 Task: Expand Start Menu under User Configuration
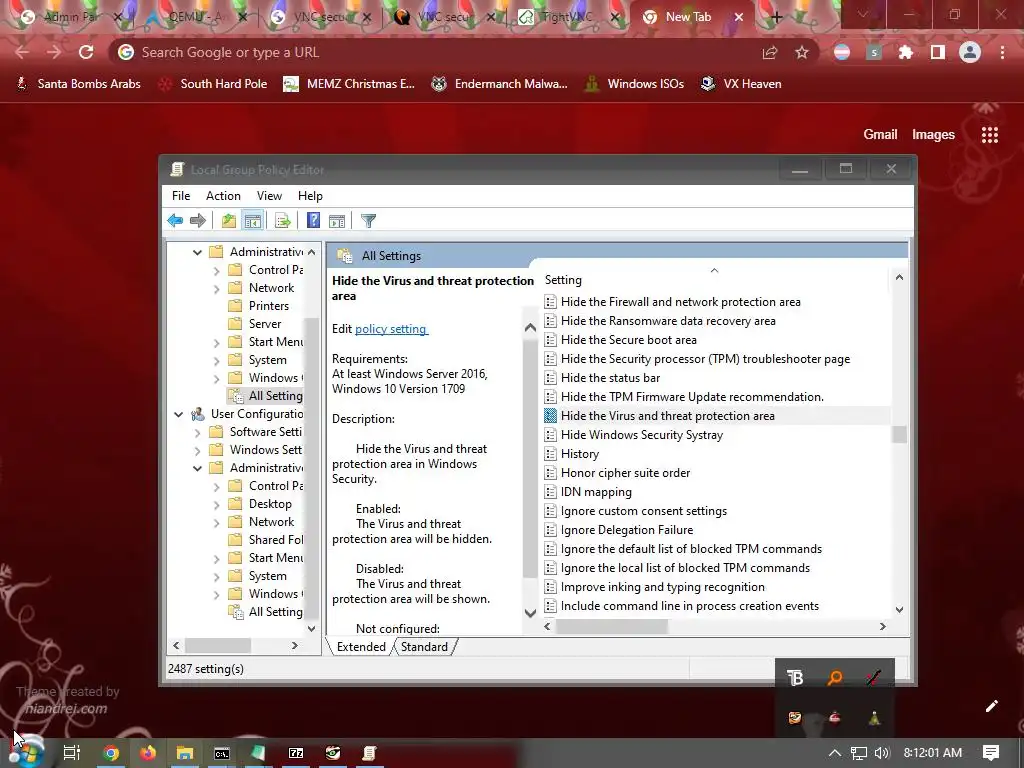[x=216, y=558]
